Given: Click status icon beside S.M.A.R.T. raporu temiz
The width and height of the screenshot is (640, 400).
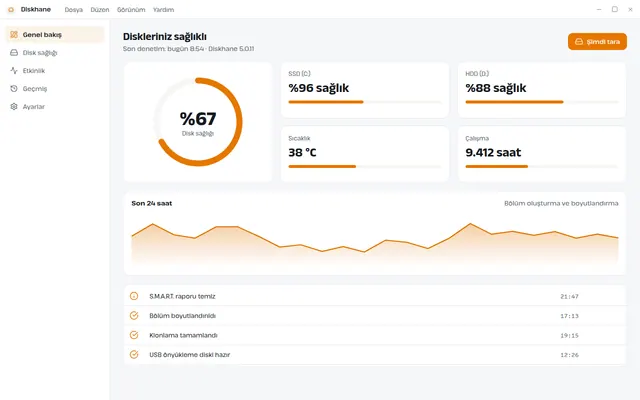Looking at the screenshot, I should [134, 296].
